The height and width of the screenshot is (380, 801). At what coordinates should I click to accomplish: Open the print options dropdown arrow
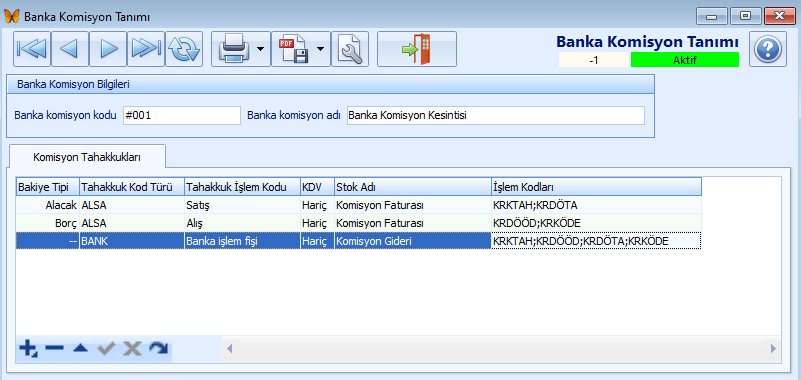261,49
